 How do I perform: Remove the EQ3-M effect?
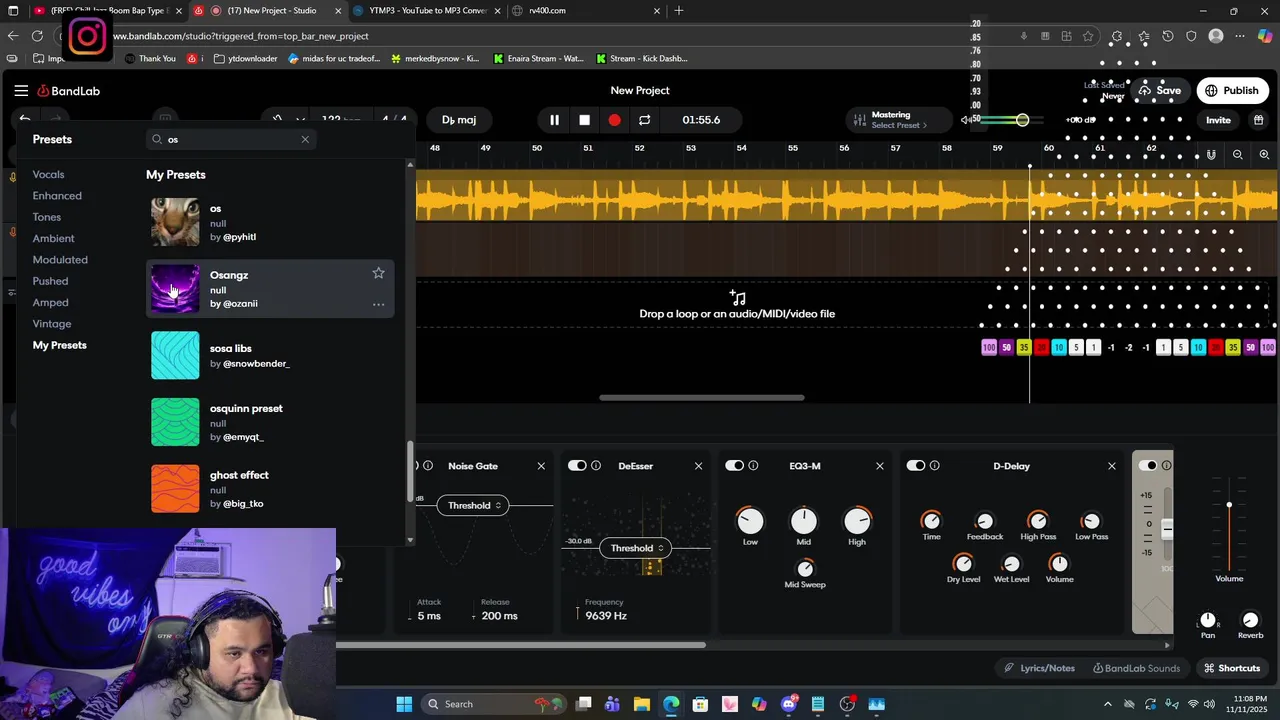(880, 466)
